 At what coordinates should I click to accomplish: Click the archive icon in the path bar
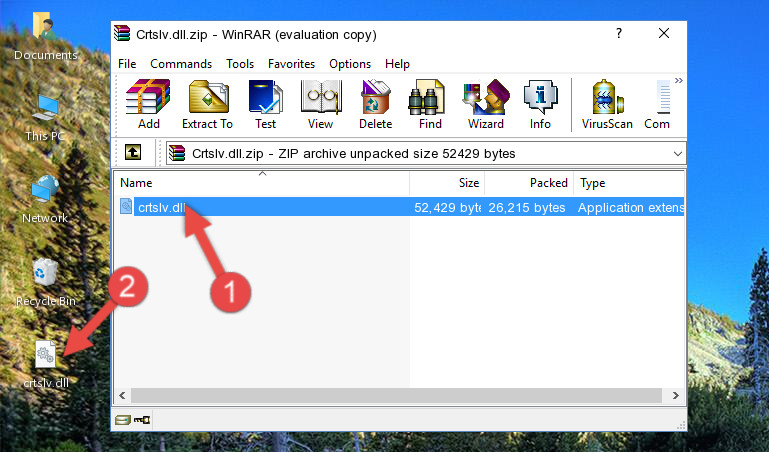pos(177,153)
